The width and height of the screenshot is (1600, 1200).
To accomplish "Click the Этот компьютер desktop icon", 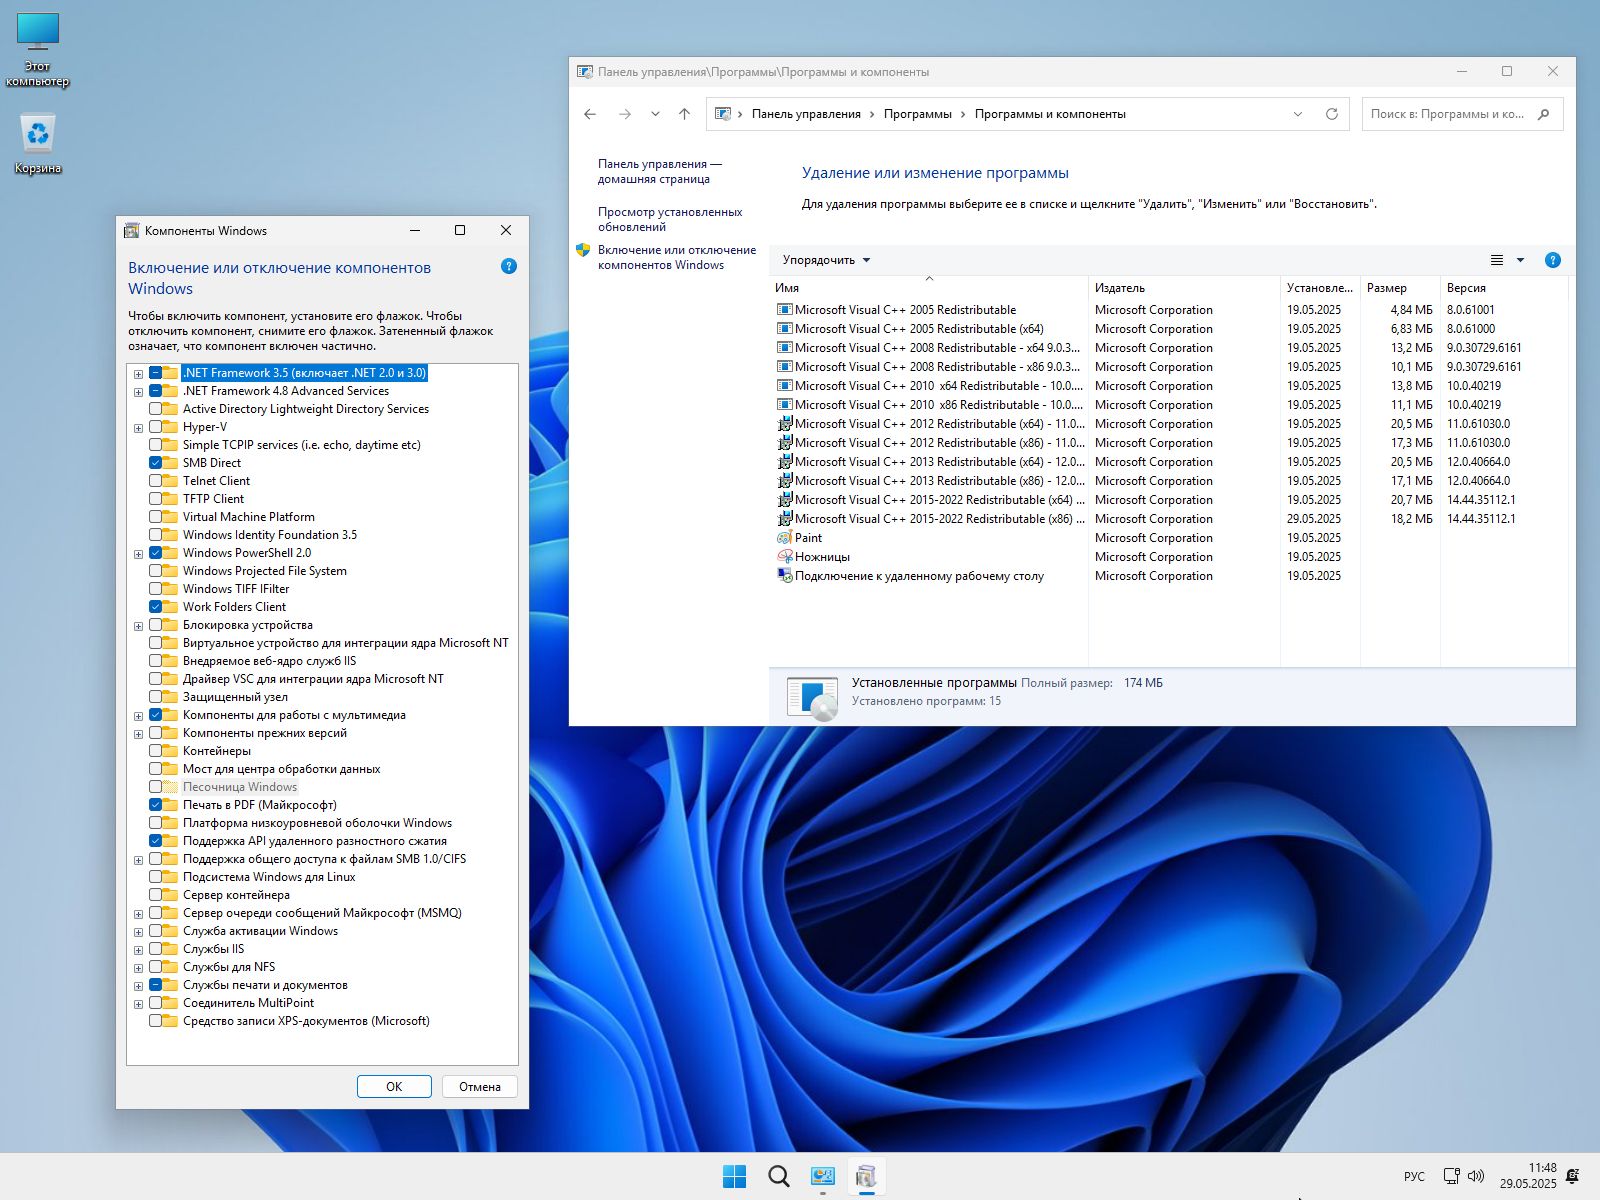I will click(x=38, y=50).
